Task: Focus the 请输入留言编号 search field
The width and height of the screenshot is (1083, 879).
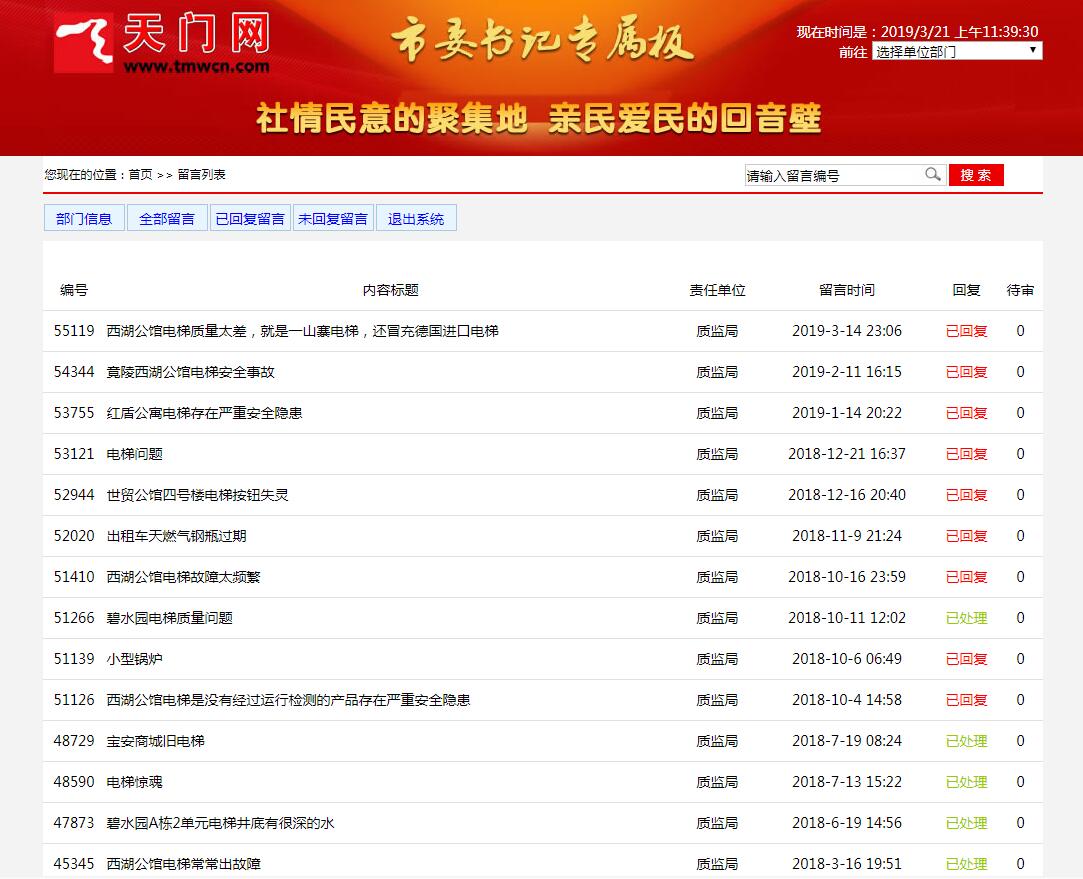Action: click(832, 175)
